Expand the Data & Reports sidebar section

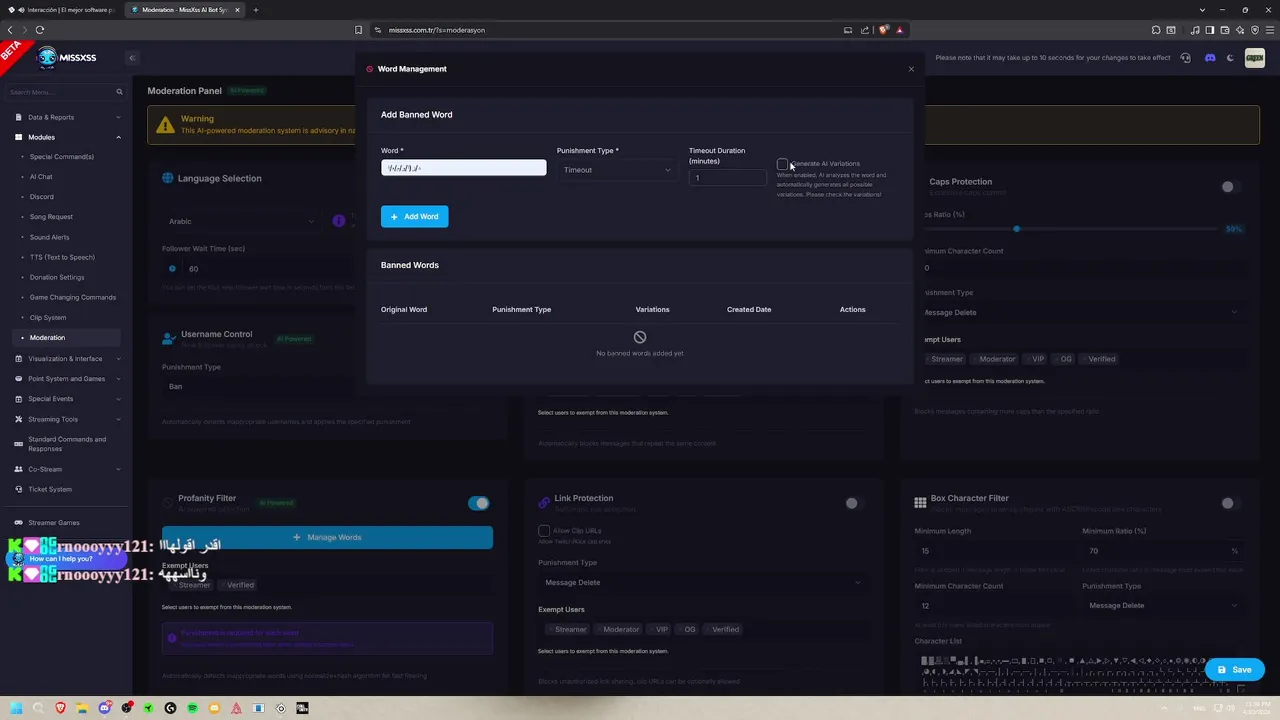[68, 117]
